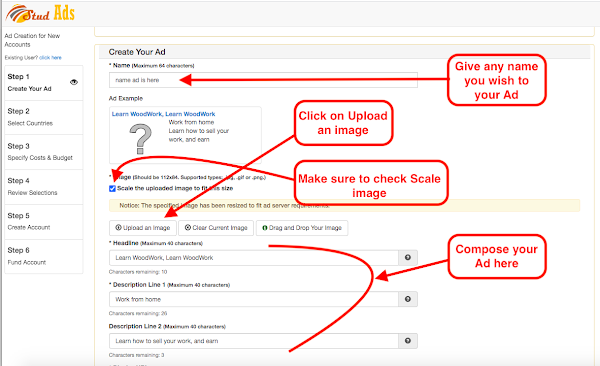The height and width of the screenshot is (366, 600).
Task: Click Drag and Drop Your Image button
Action: tap(302, 228)
